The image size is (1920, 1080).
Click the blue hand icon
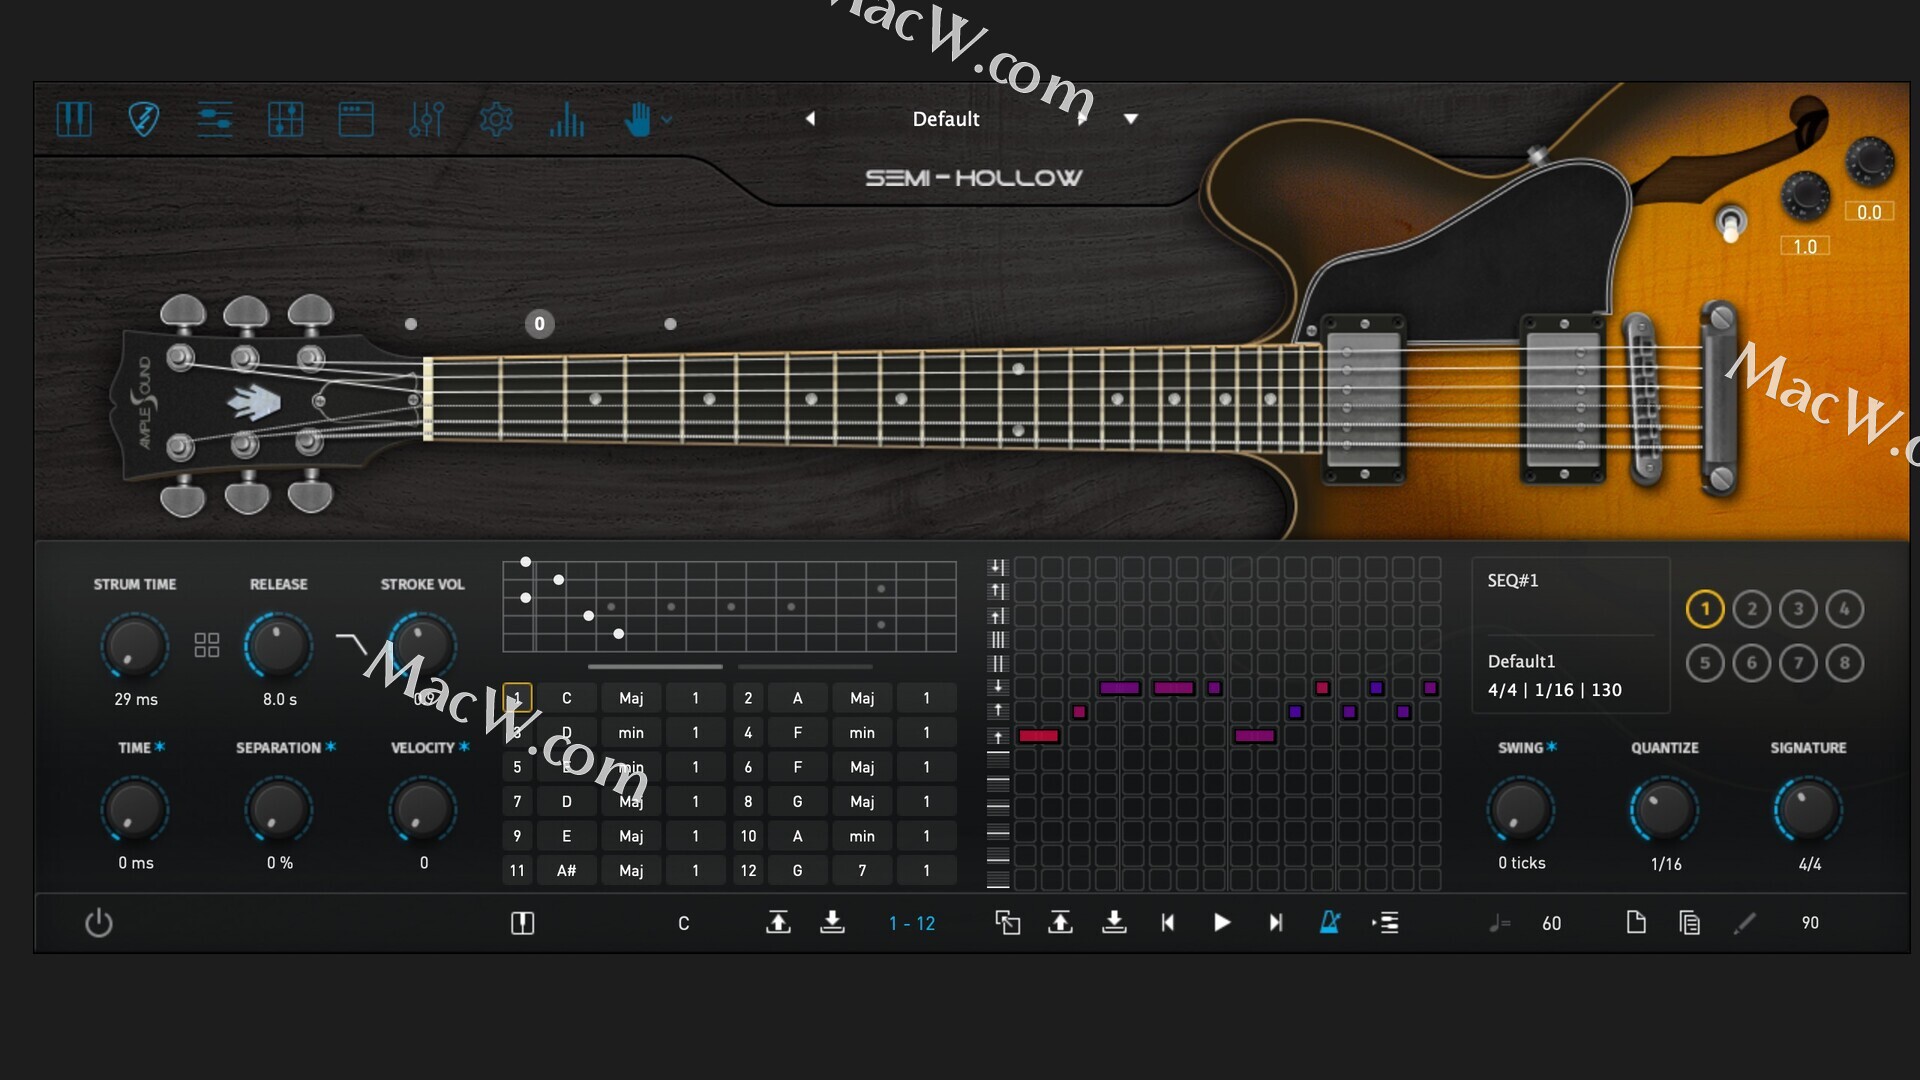637,119
